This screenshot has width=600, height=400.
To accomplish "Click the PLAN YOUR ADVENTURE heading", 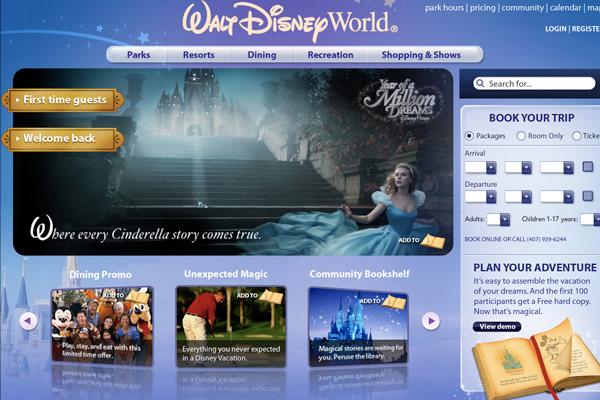I will 535,267.
